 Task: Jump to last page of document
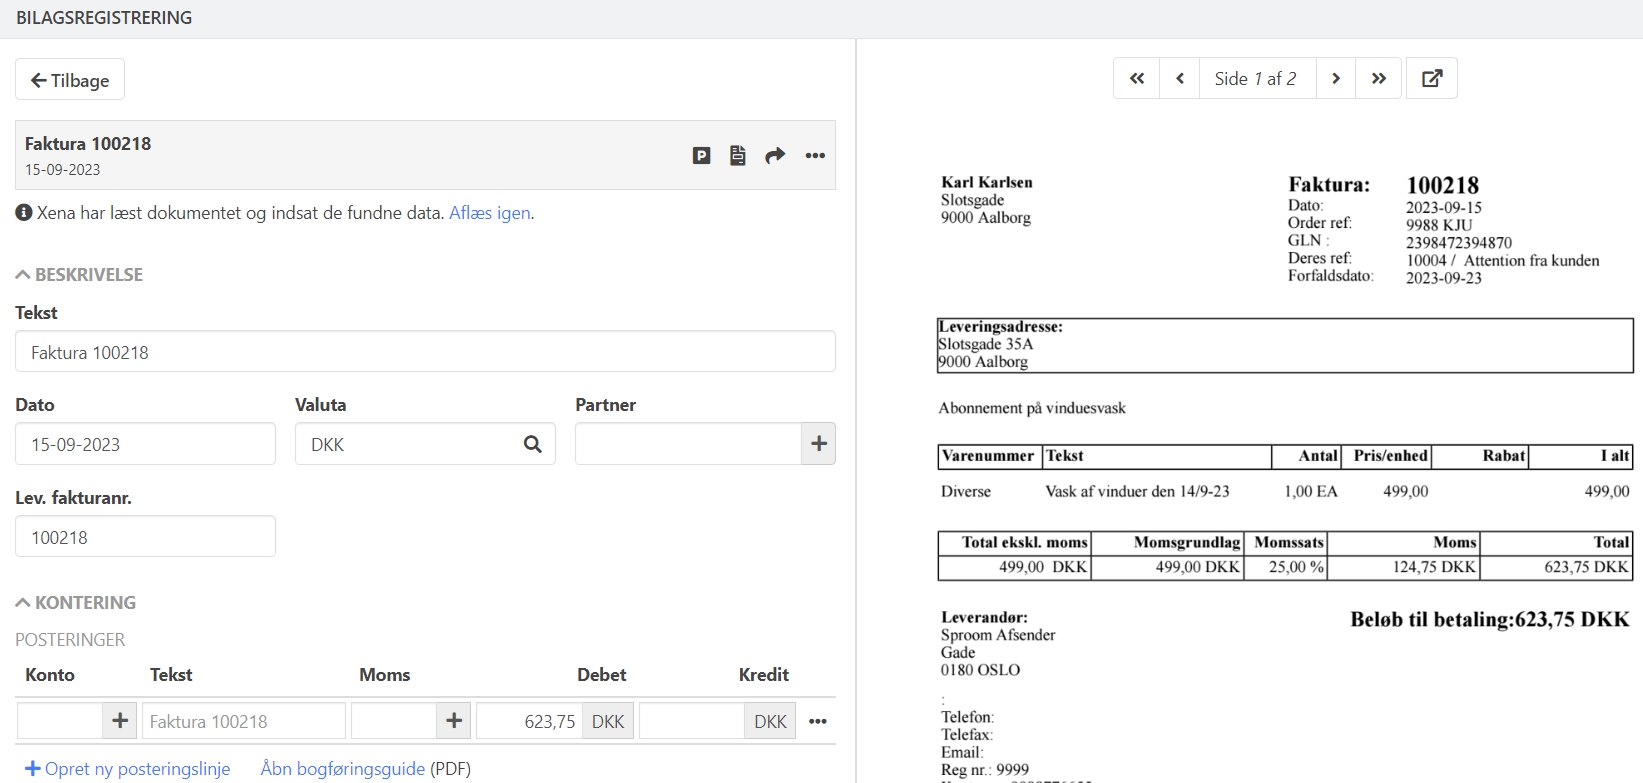(x=1379, y=78)
